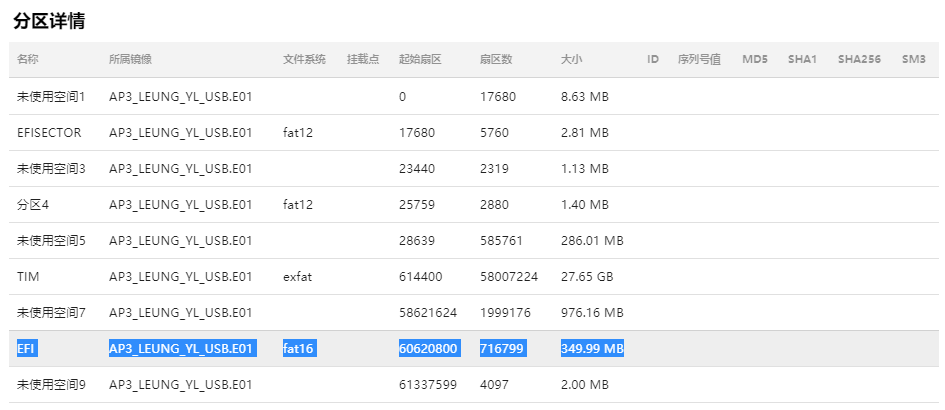Image resolution: width=945 pixels, height=410 pixels.
Task: Click the 1.13 MB size cell
Action: coord(585,169)
